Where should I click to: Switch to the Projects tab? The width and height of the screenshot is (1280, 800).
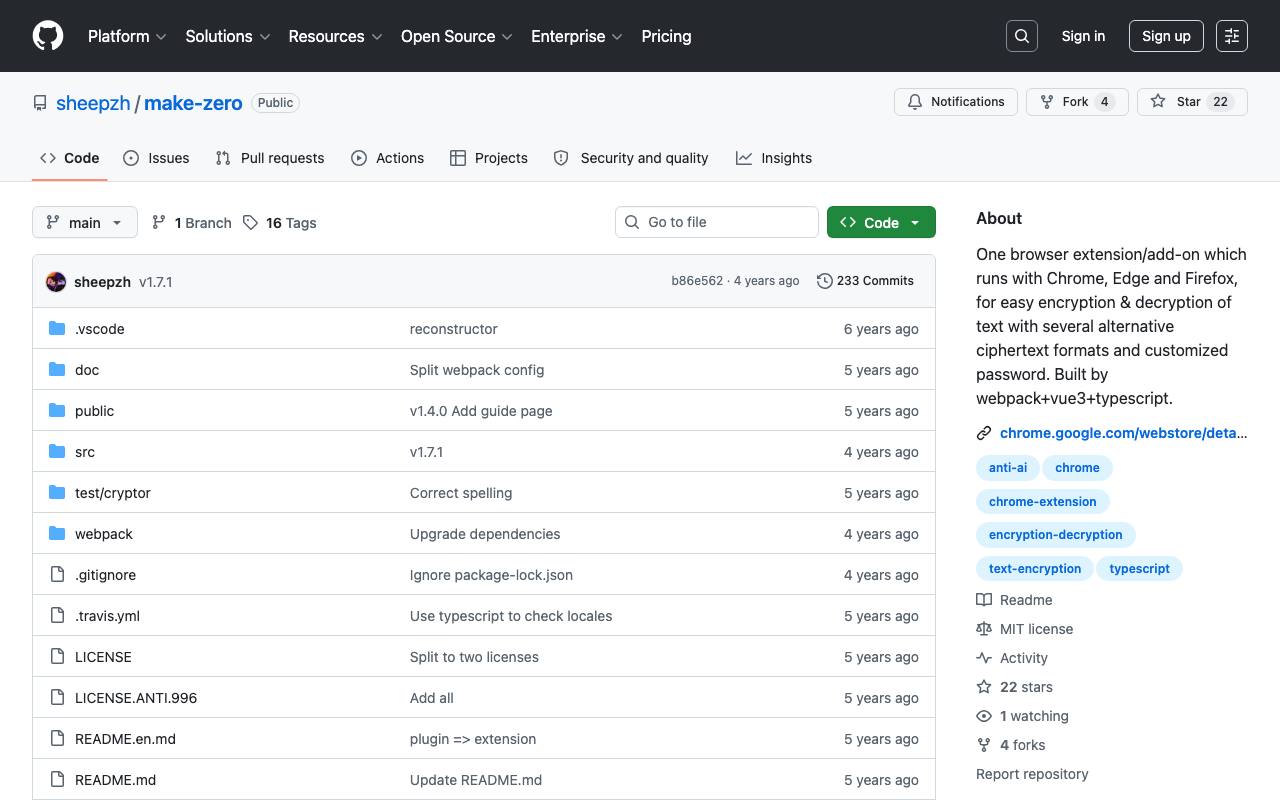(x=489, y=158)
